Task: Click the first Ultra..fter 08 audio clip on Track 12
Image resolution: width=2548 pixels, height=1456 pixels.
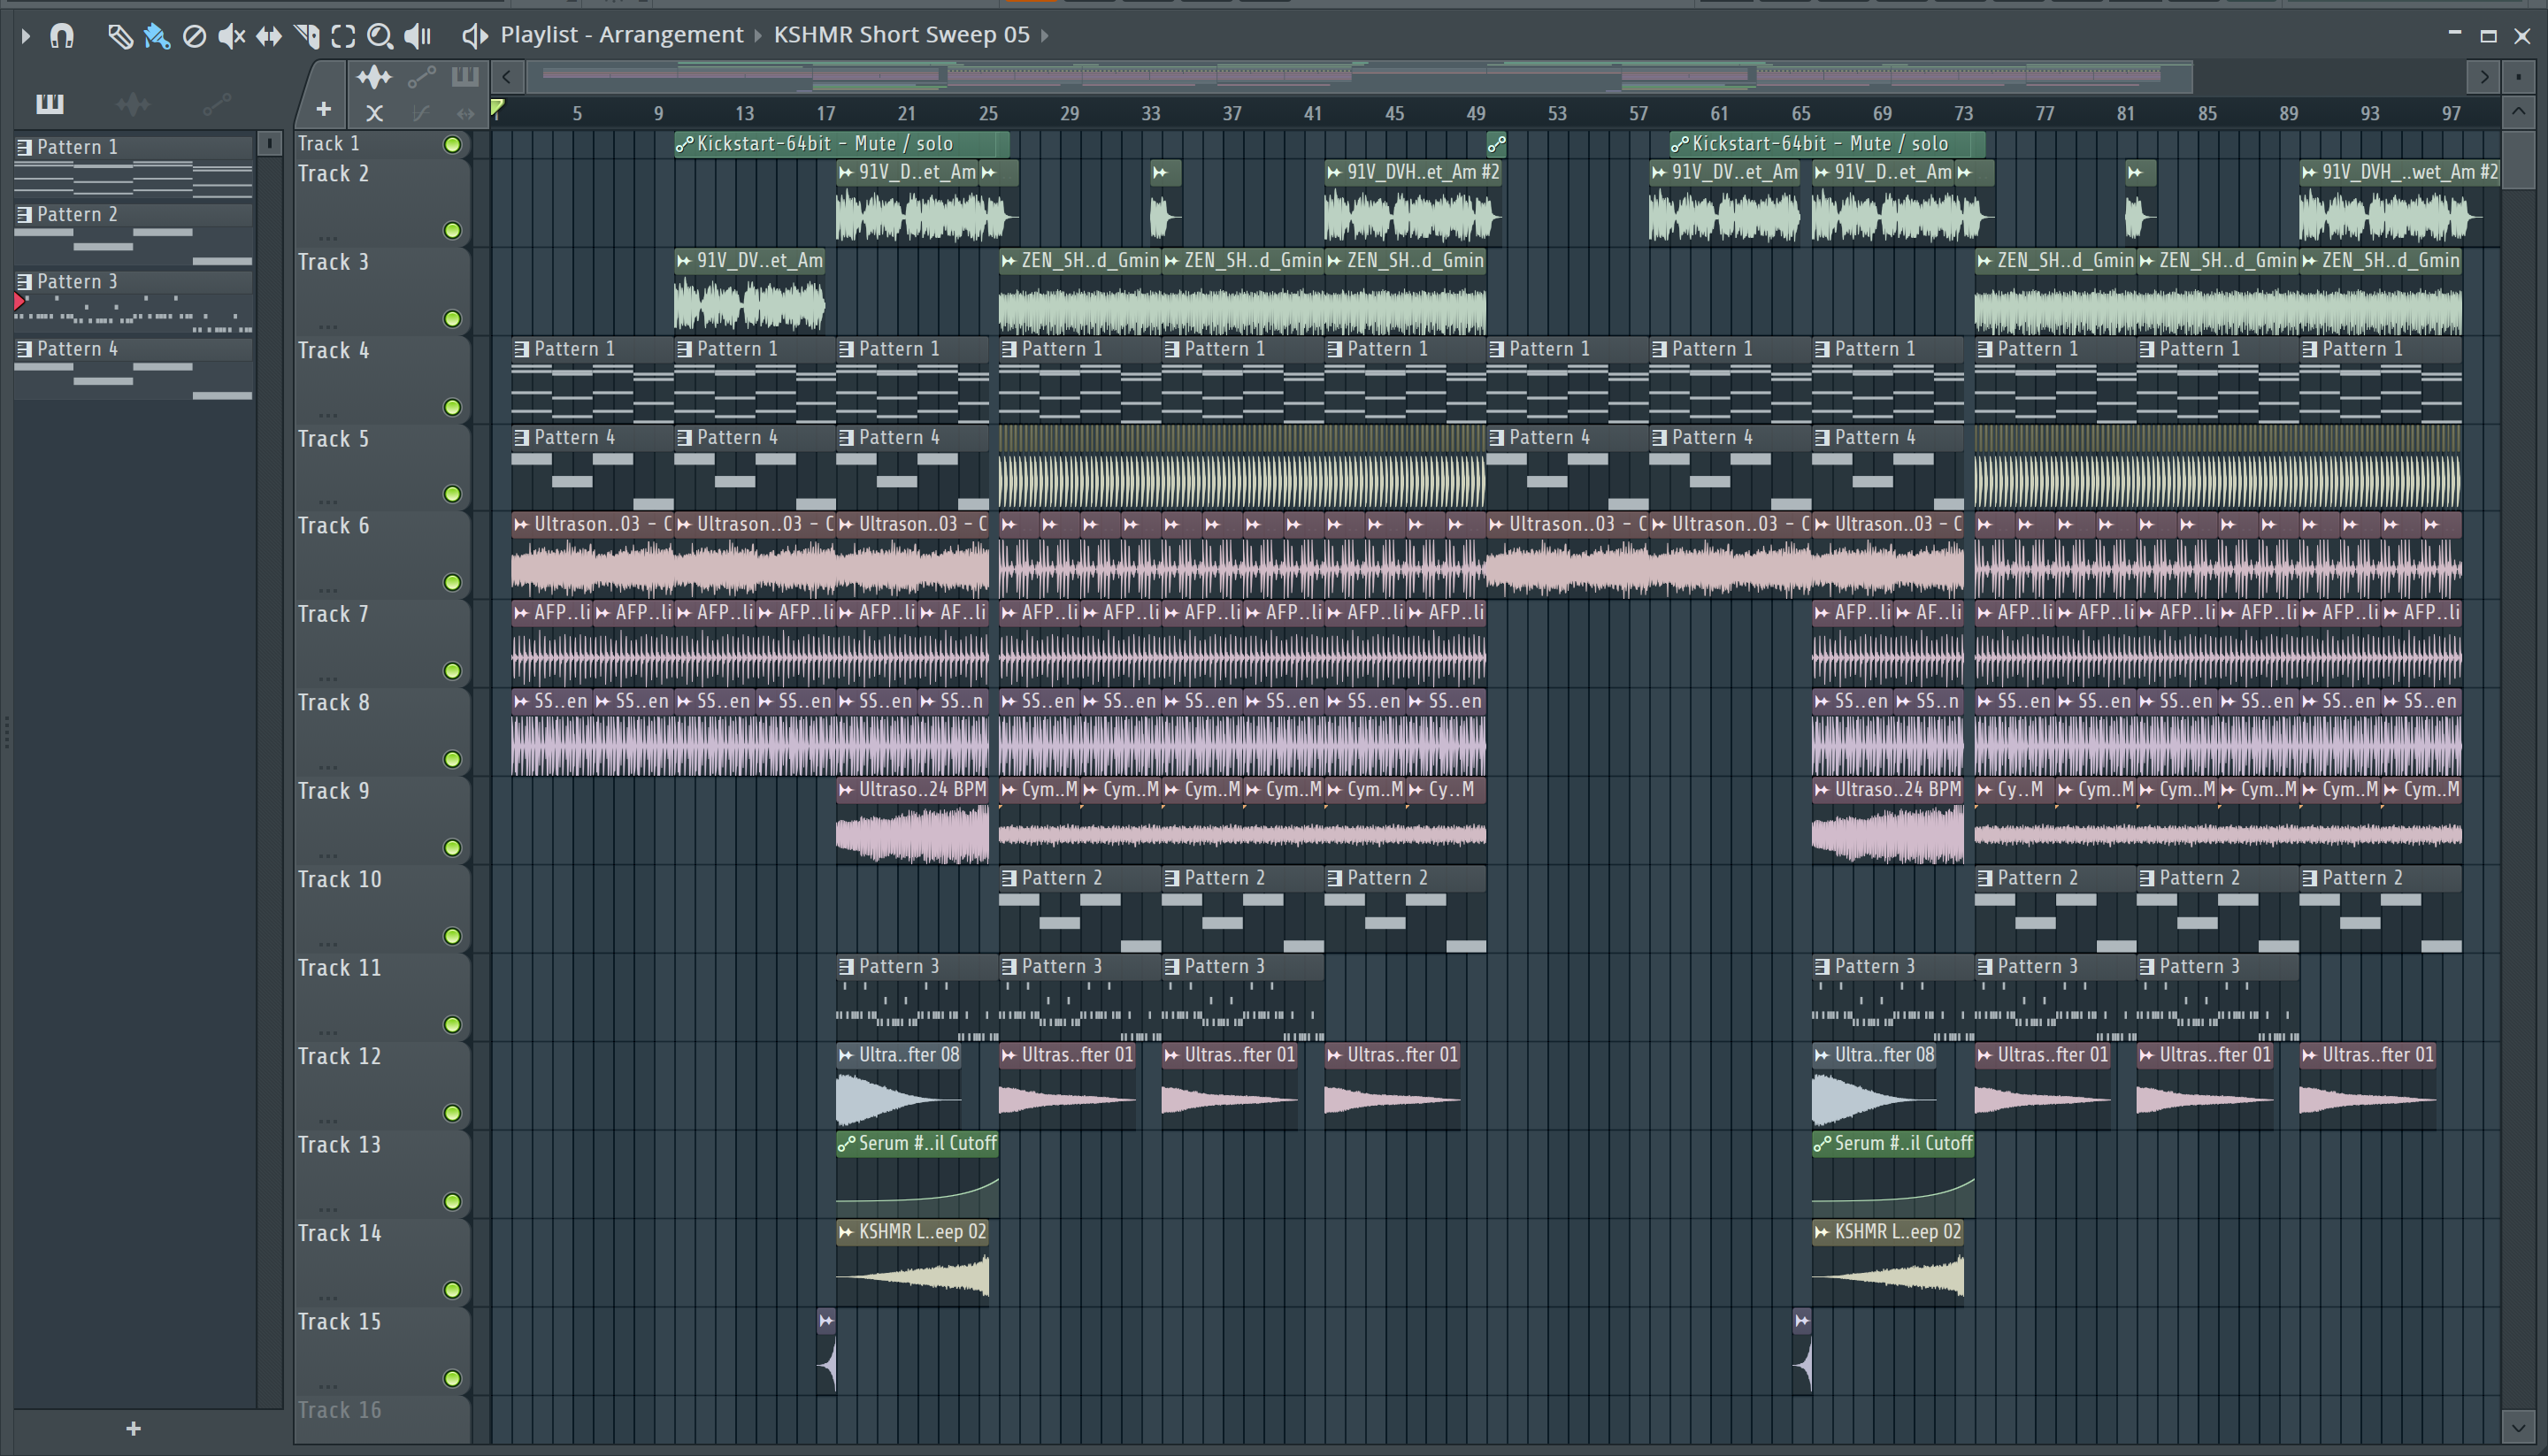Action: [x=899, y=1087]
